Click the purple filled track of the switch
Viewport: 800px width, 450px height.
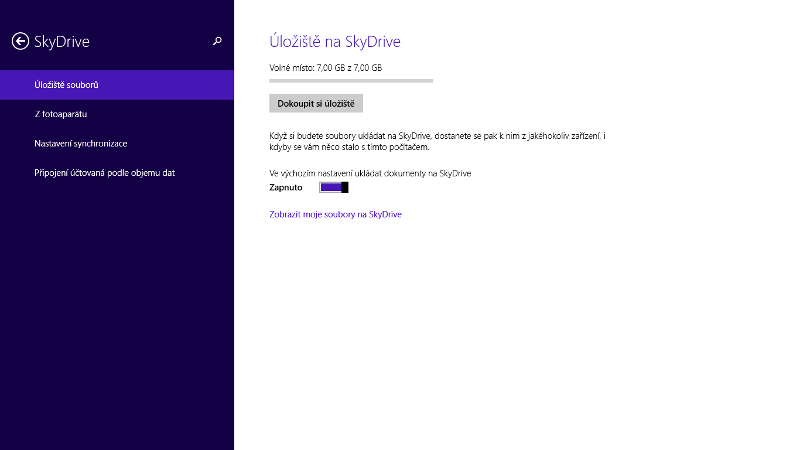[330, 187]
